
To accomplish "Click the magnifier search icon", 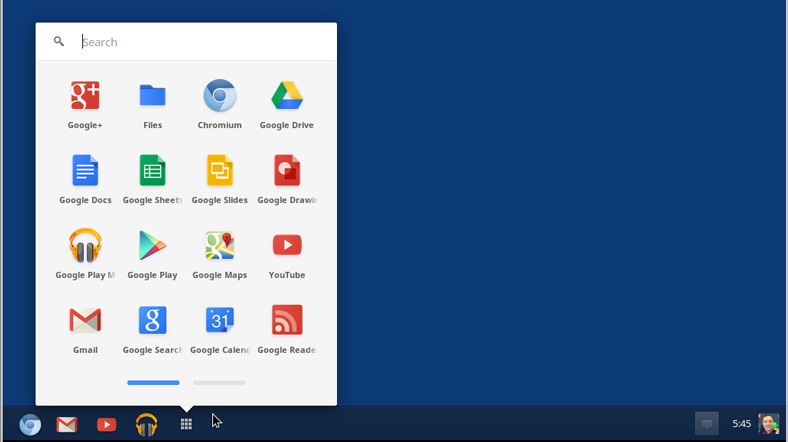I will [x=59, y=42].
